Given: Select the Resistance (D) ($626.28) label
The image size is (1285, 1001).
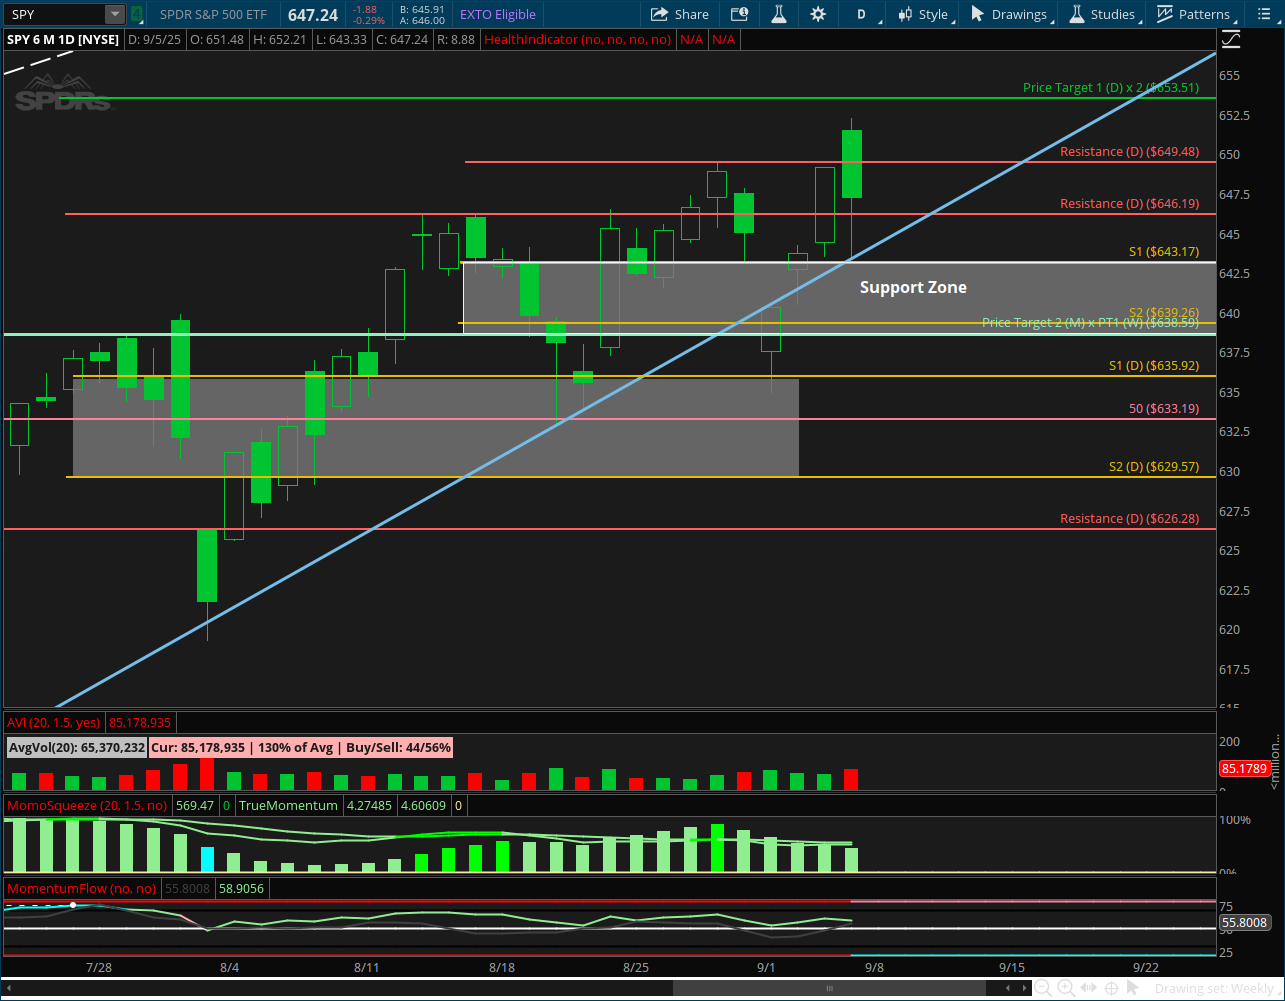Looking at the screenshot, I should coord(1129,518).
